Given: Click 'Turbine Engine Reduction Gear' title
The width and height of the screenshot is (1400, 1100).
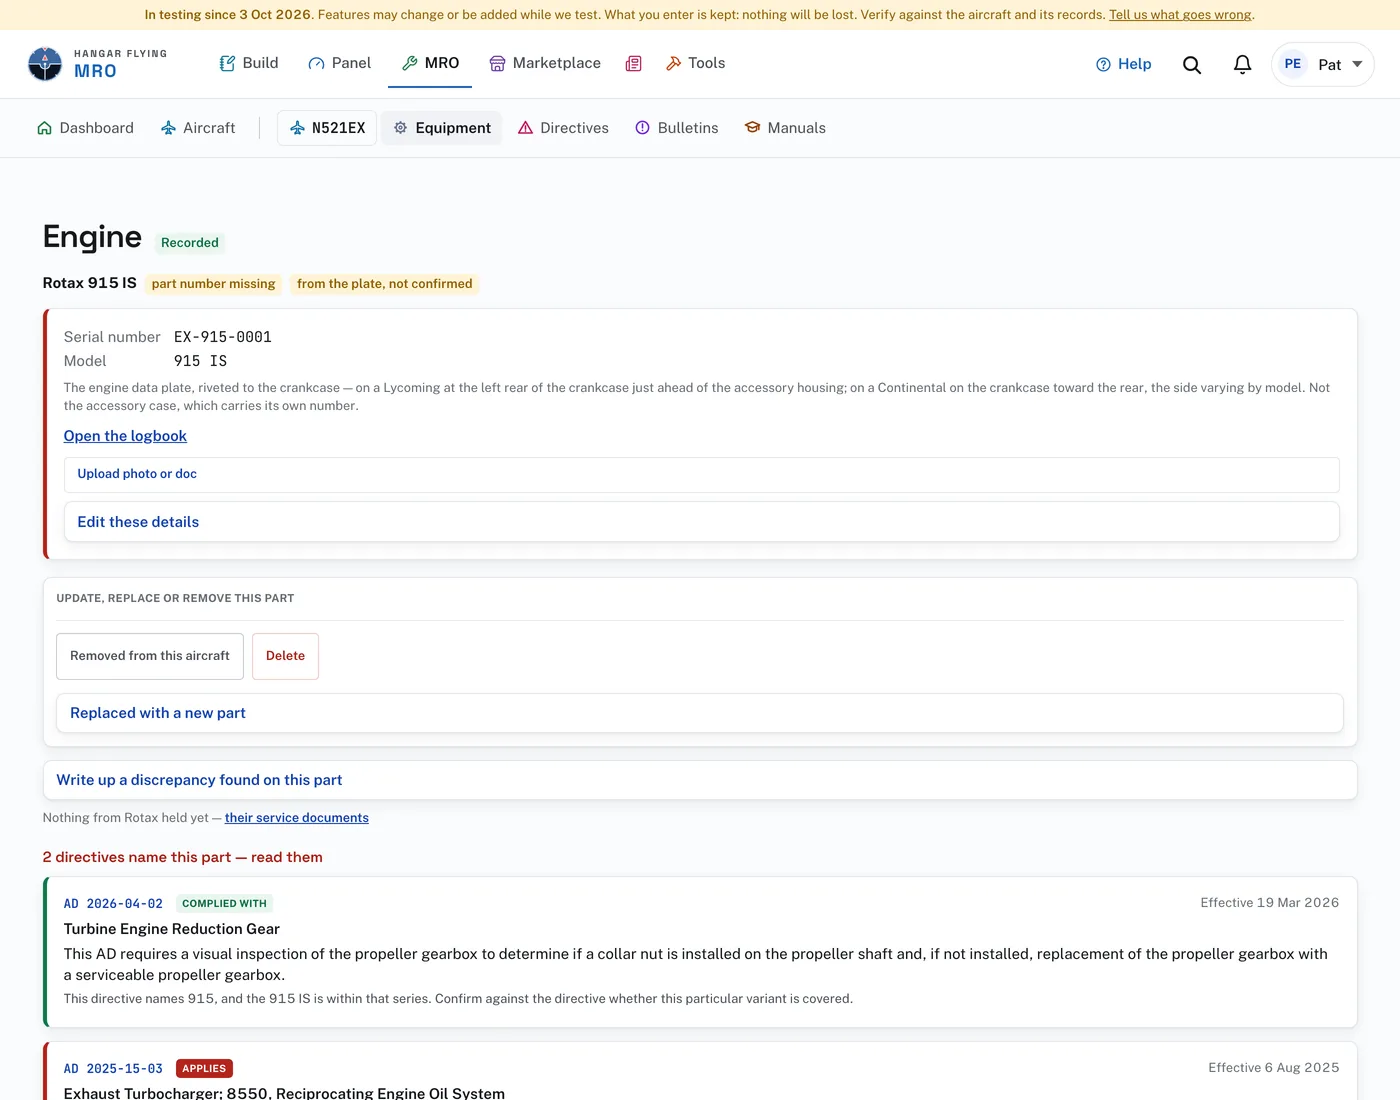Looking at the screenshot, I should coord(172,929).
